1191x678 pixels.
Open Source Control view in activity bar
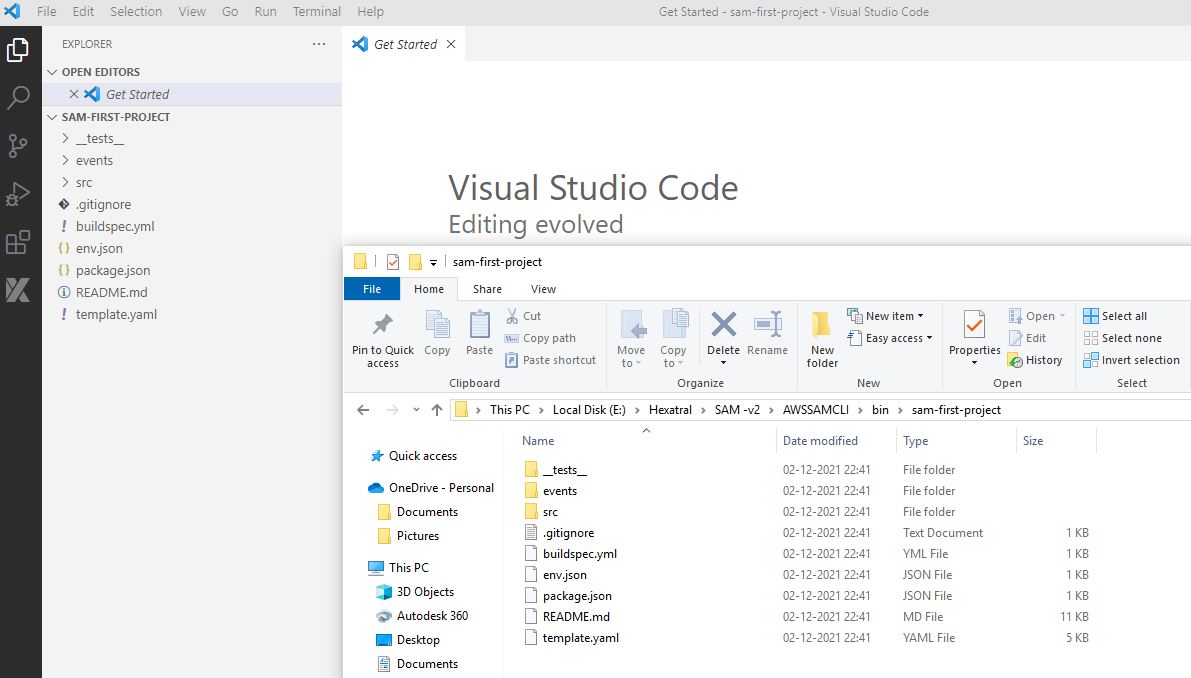18,146
